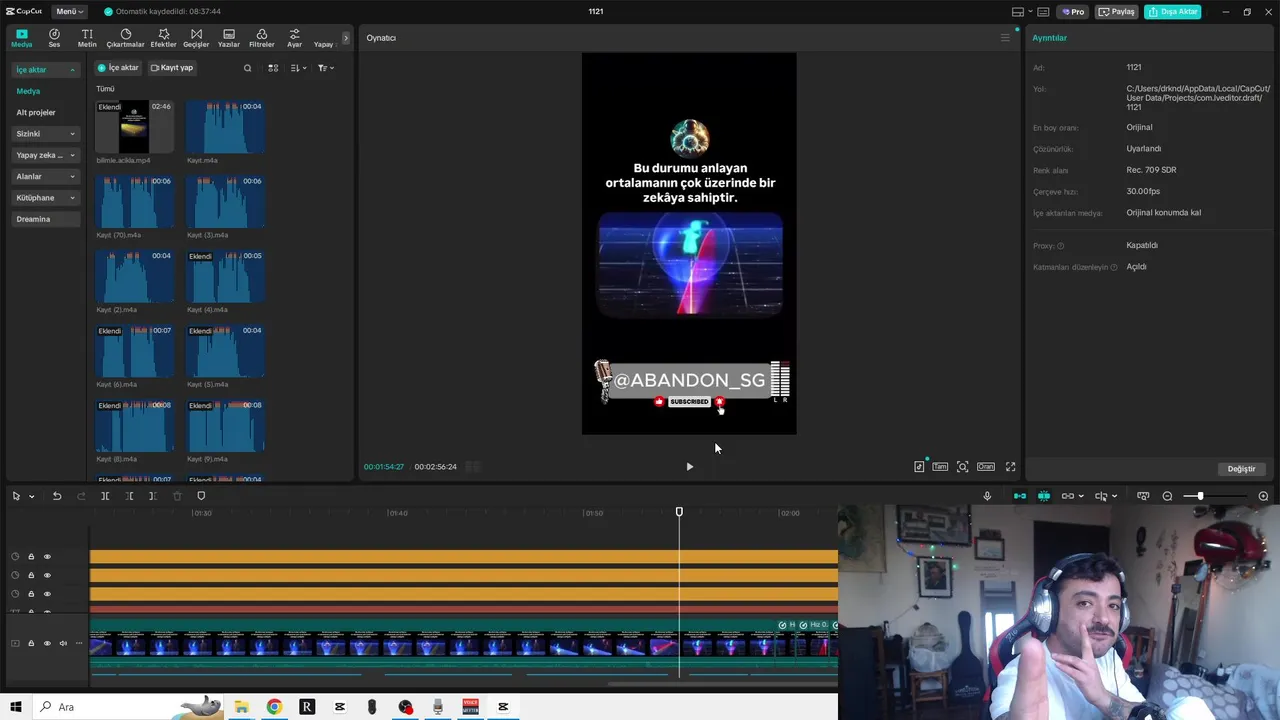Open the media filter dropdown
Image resolution: width=1280 pixels, height=720 pixels.
click(326, 68)
